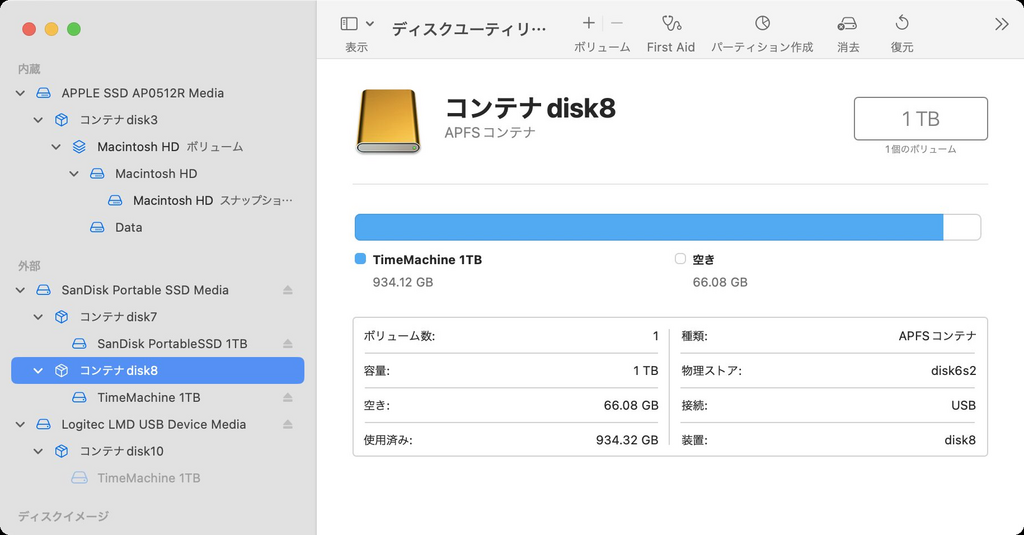Collapse the Logitec LMD USB Device Media row
This screenshot has height=535, width=1024.
tap(20, 425)
